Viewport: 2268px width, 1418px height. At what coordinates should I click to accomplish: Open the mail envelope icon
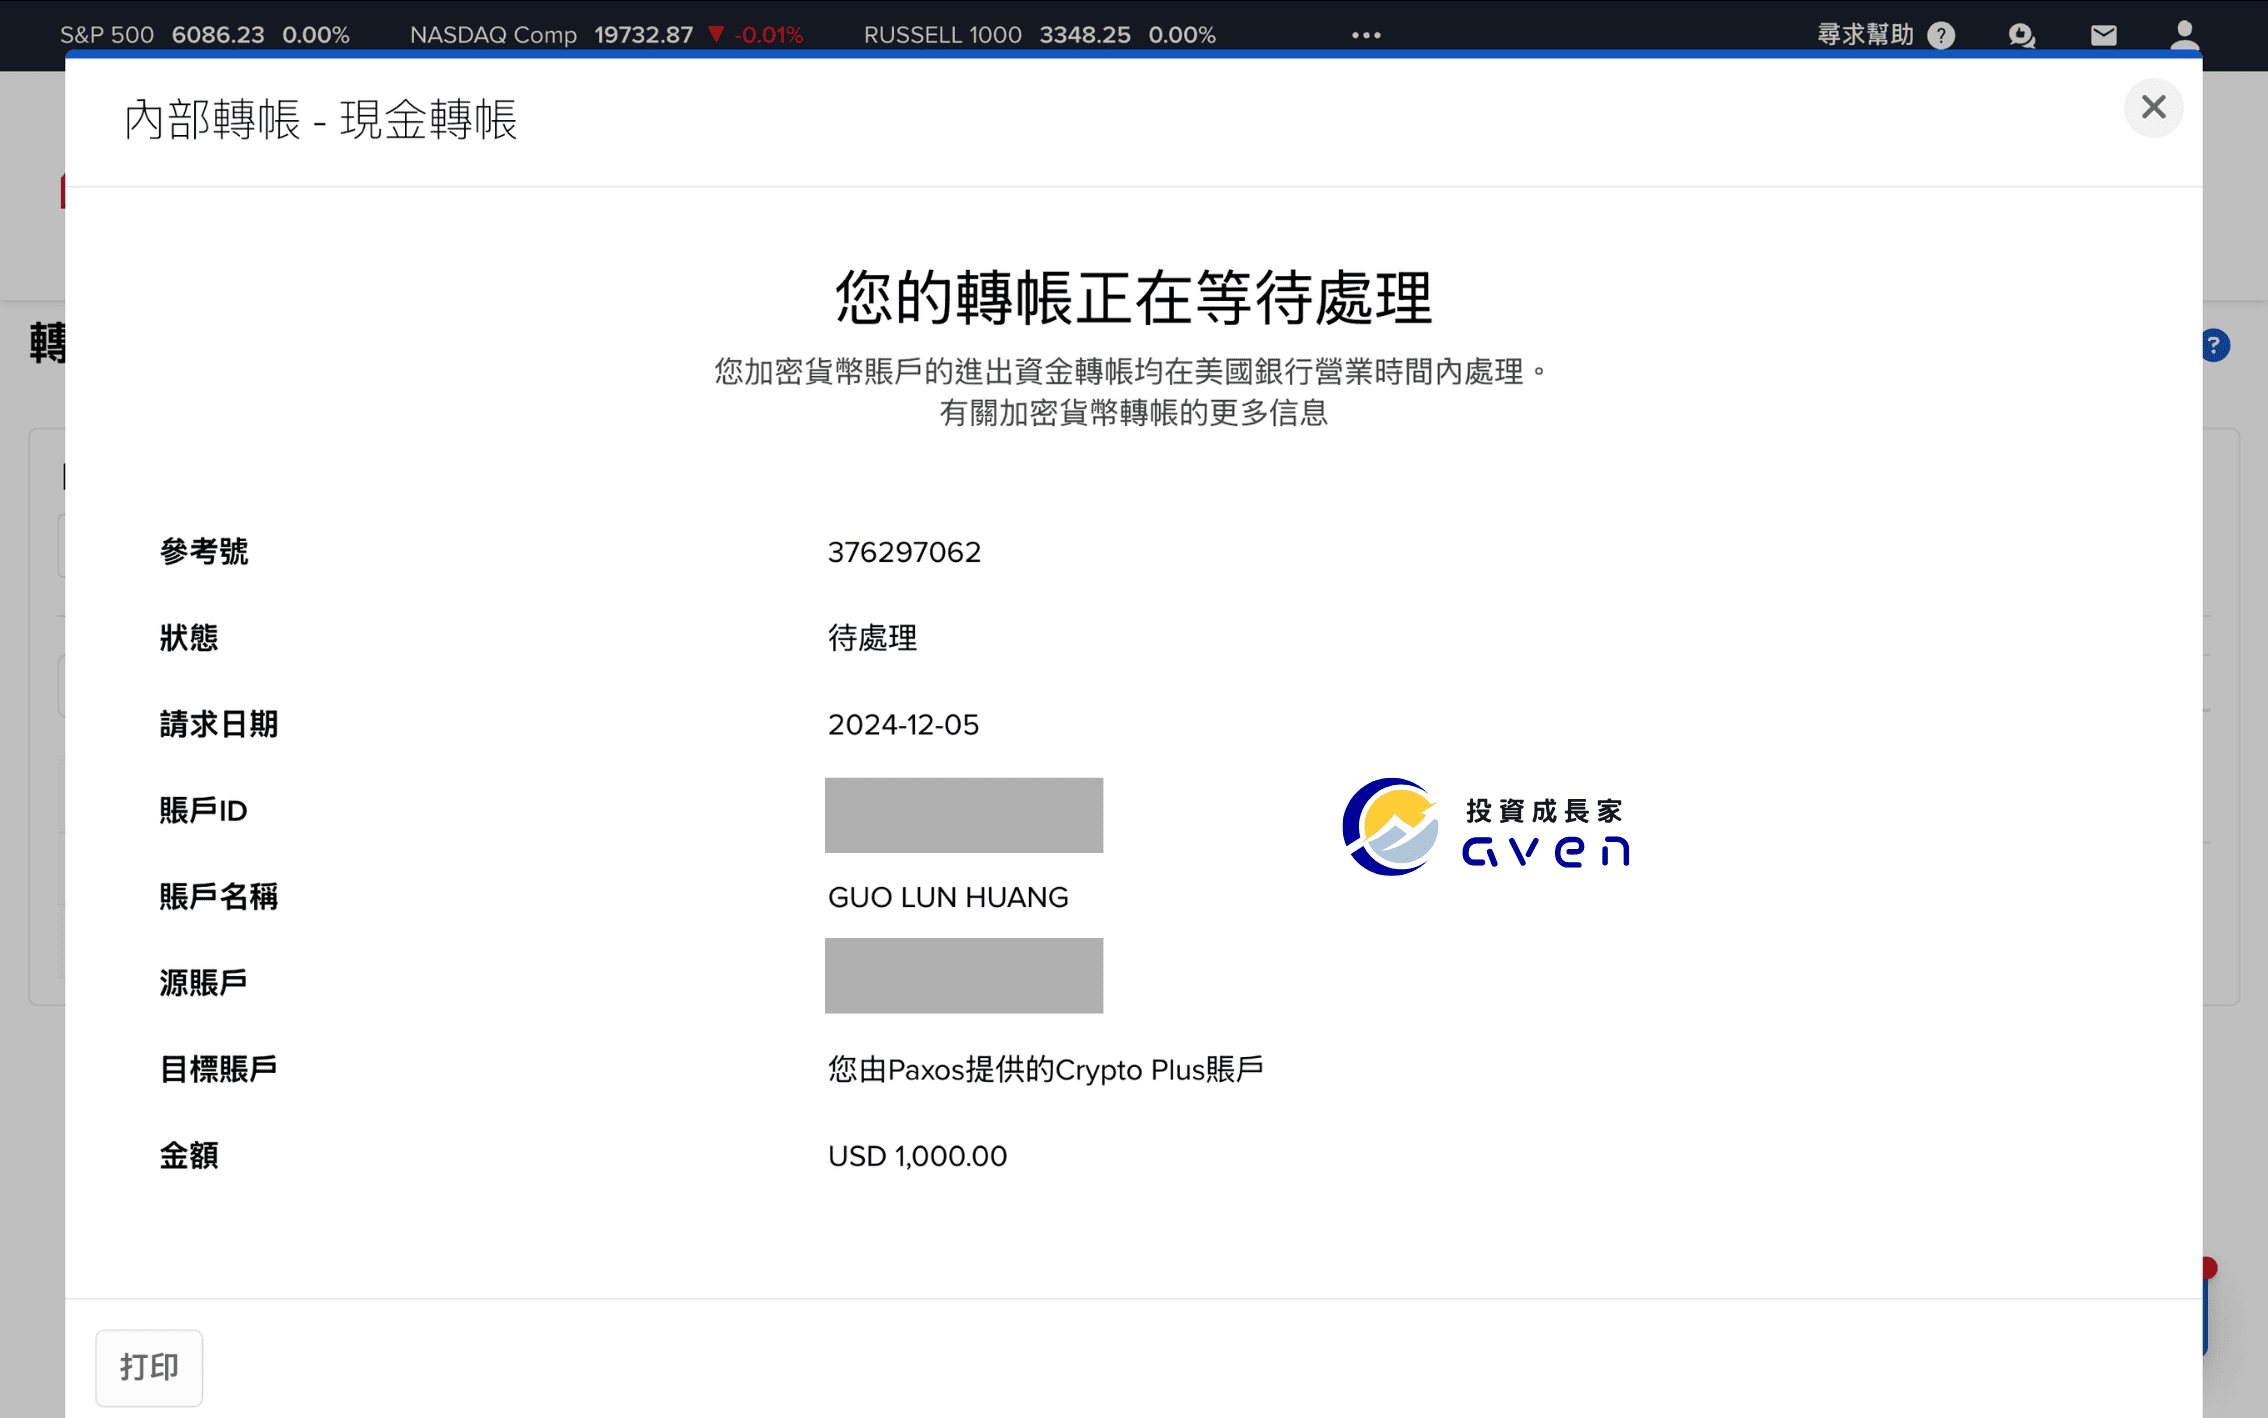(2103, 35)
